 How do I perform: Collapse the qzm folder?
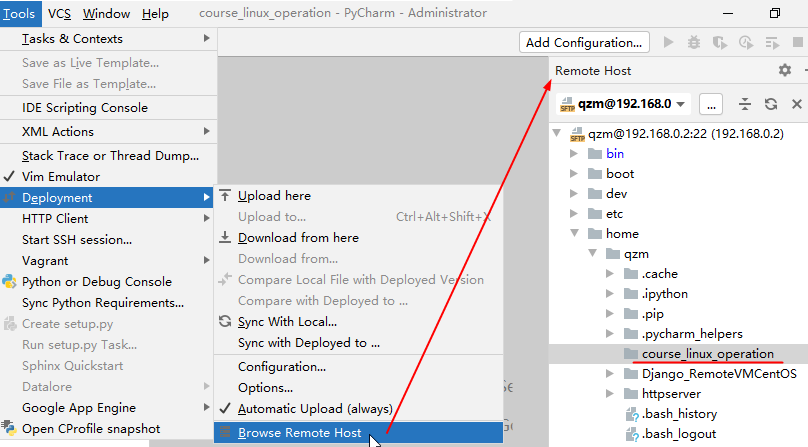click(x=593, y=254)
